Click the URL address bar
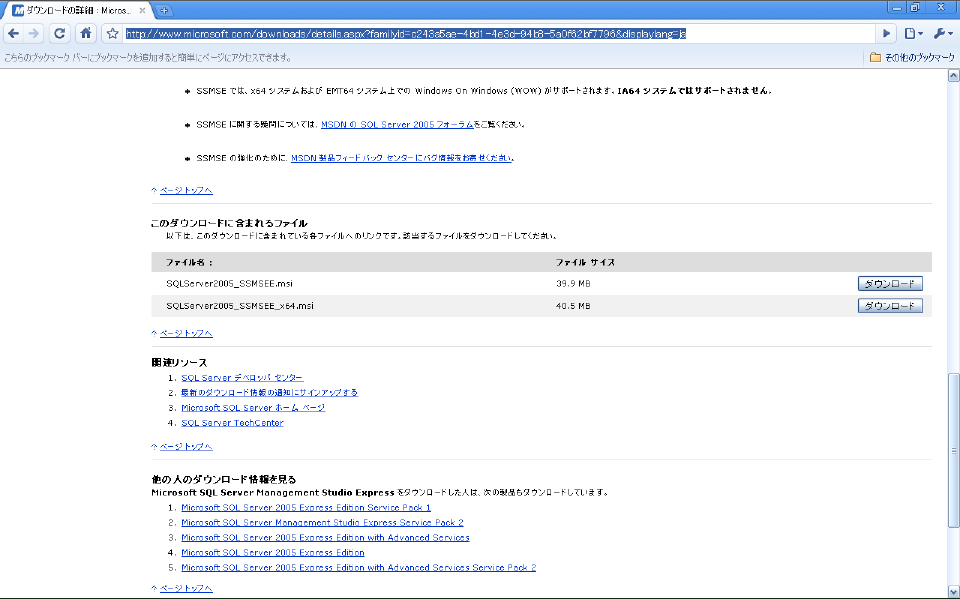The width and height of the screenshot is (960, 599). pos(499,34)
